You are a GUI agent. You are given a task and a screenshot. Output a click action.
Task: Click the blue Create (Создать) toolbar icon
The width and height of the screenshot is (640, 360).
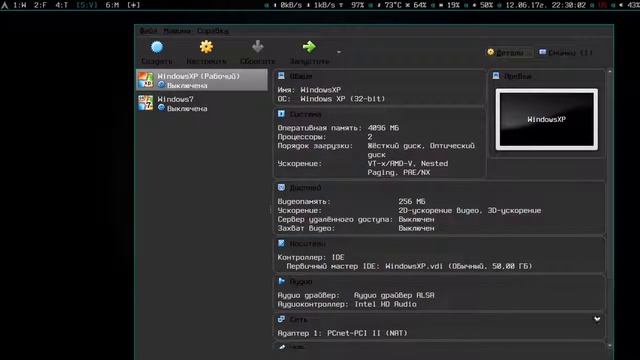(157, 47)
